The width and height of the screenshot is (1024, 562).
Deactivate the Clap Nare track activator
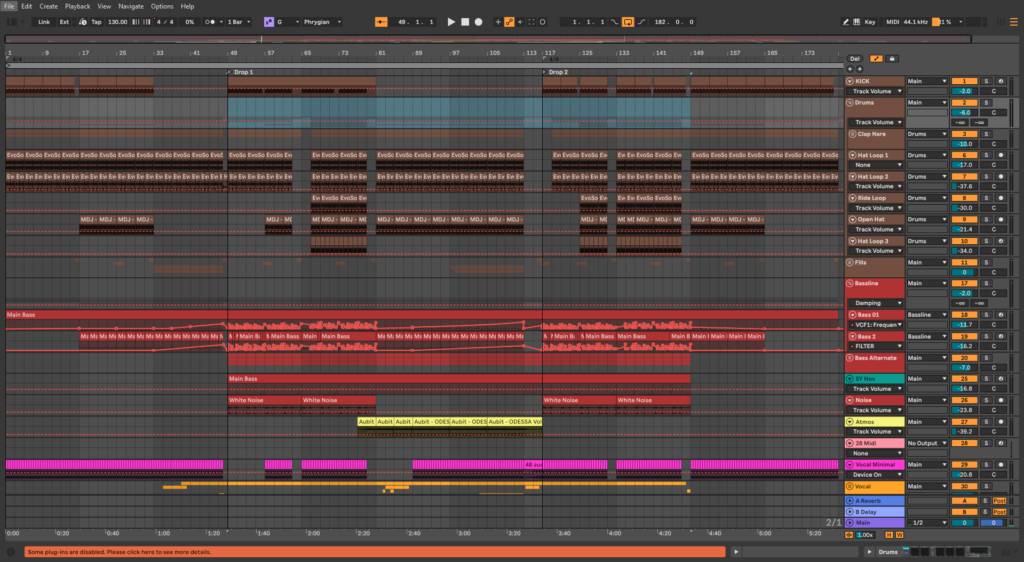click(x=964, y=134)
